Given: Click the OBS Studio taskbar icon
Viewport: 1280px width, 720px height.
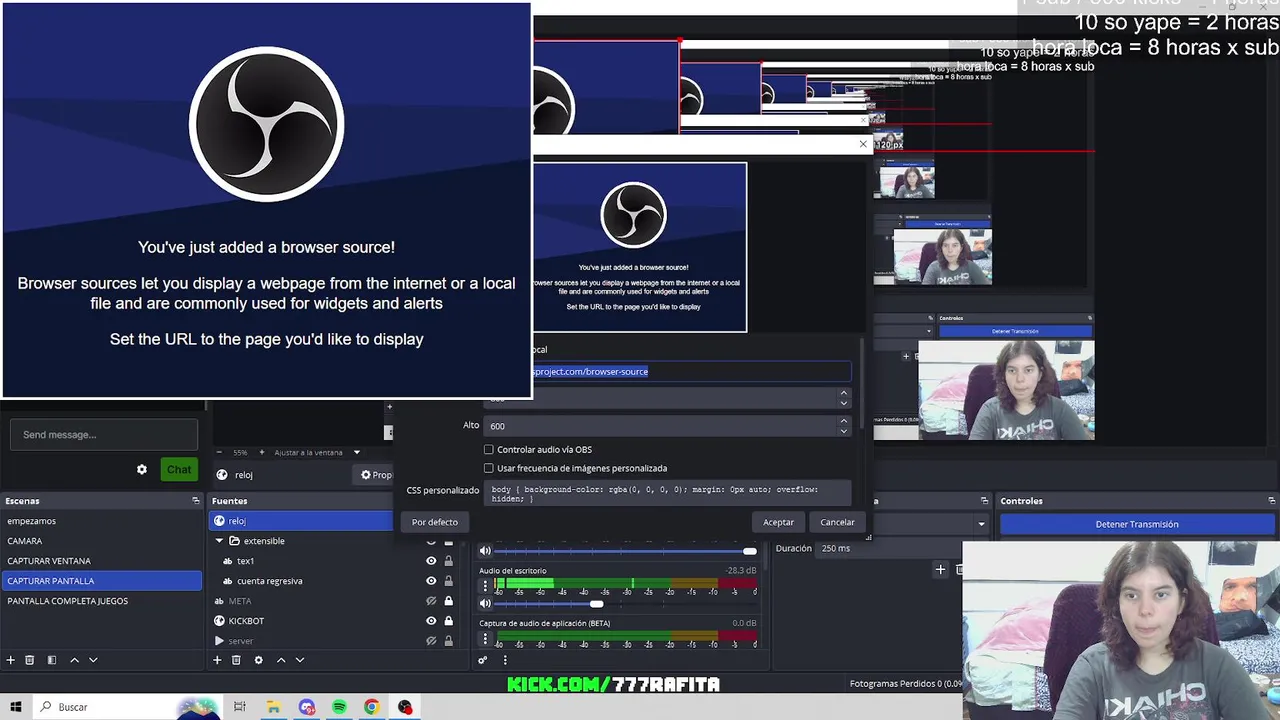Looking at the screenshot, I should coord(405,707).
